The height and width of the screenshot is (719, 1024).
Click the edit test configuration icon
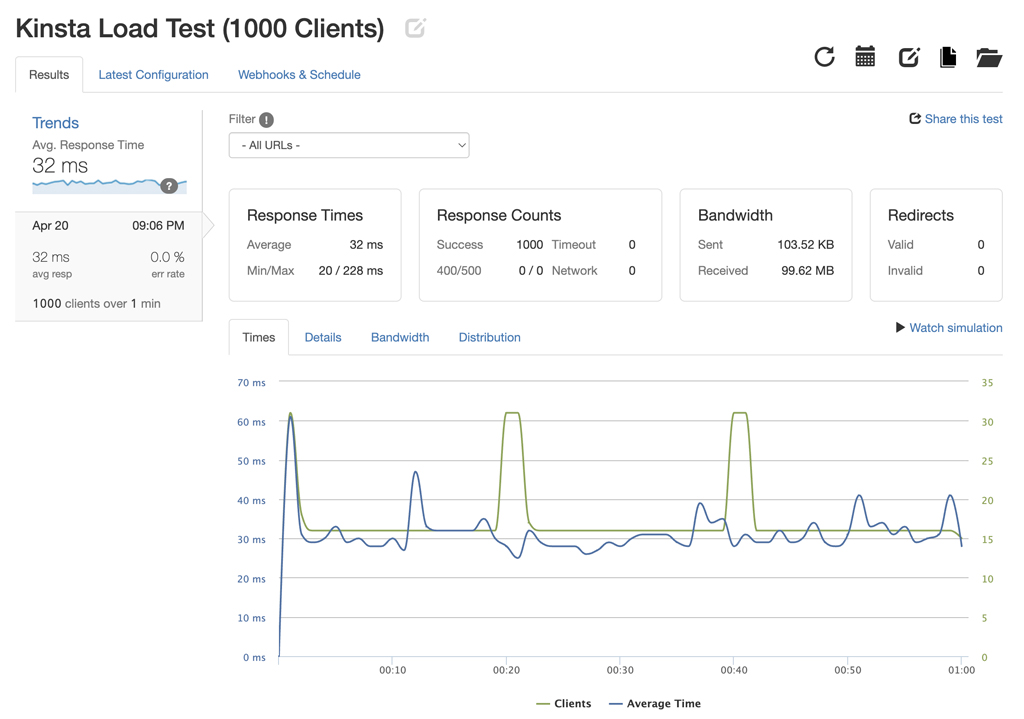[x=909, y=57]
